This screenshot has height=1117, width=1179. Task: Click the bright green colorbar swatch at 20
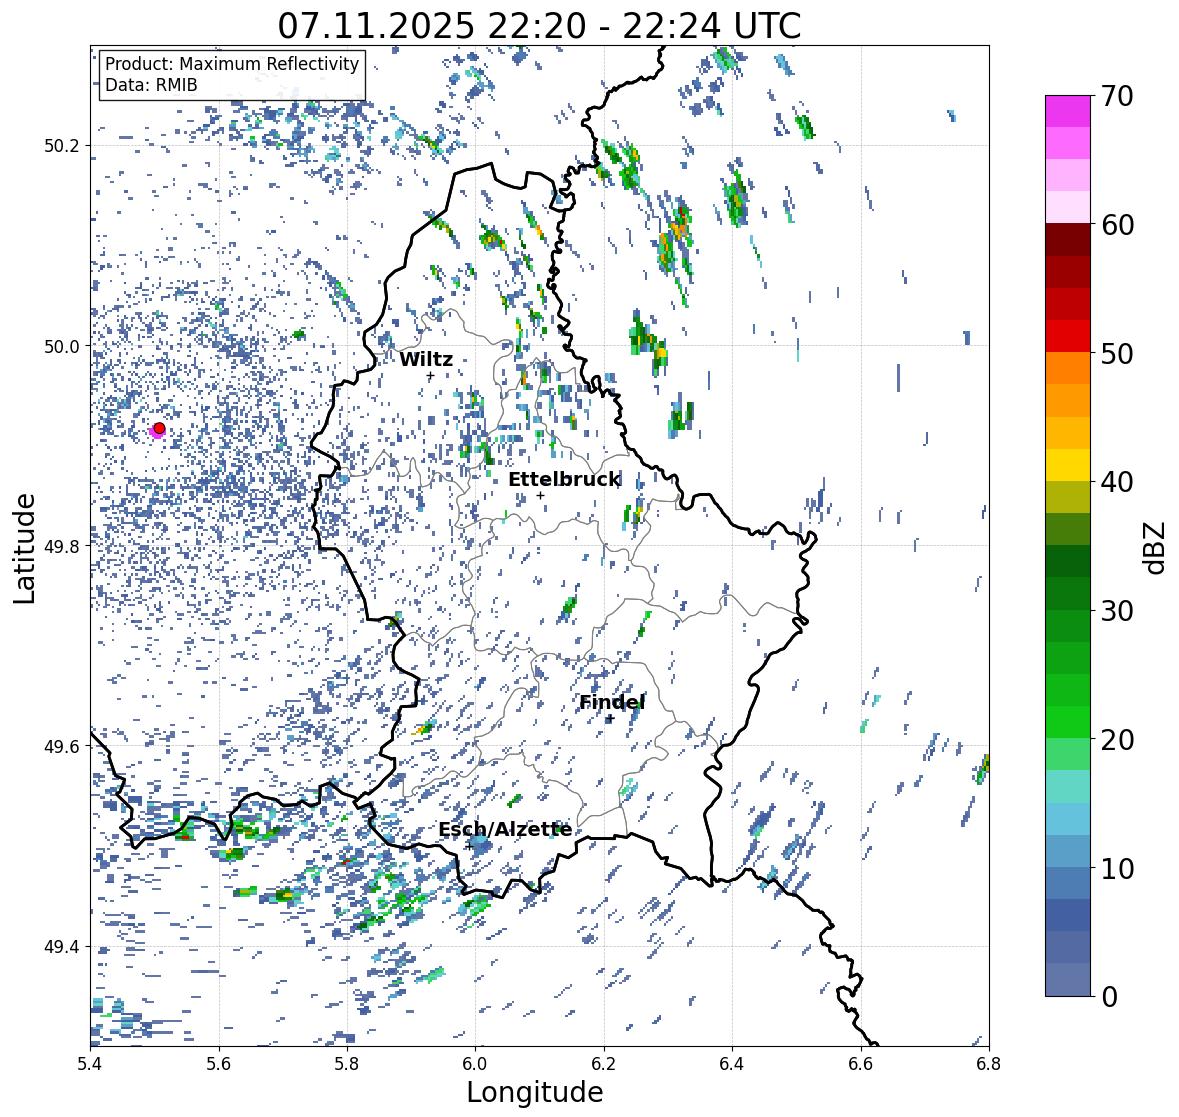pyautogui.click(x=1068, y=722)
